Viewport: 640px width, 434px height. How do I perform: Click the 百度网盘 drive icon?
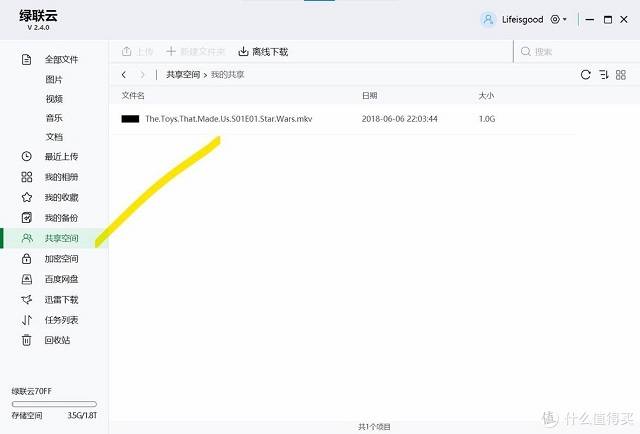27,279
